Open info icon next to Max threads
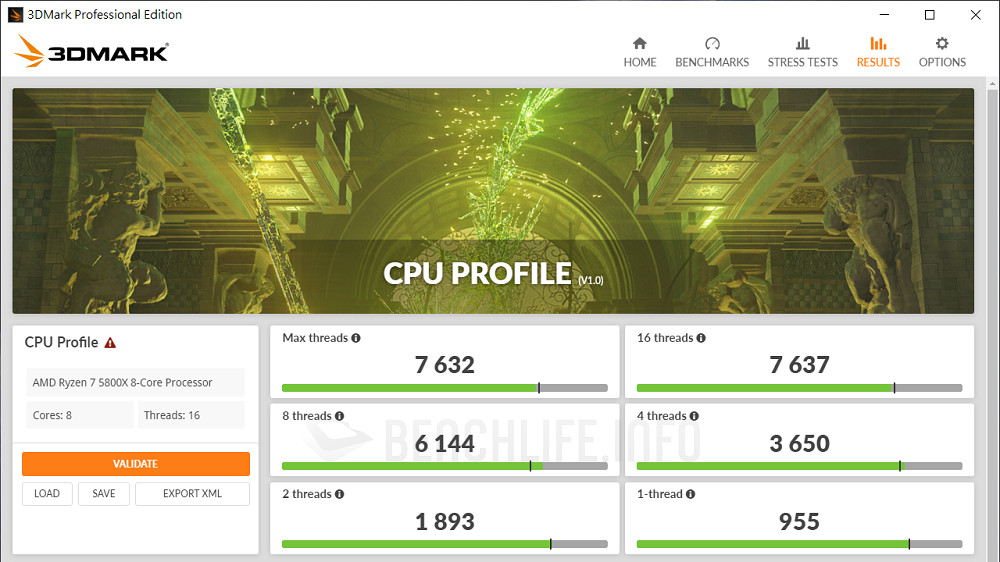The width and height of the screenshot is (1000, 562). click(356, 338)
